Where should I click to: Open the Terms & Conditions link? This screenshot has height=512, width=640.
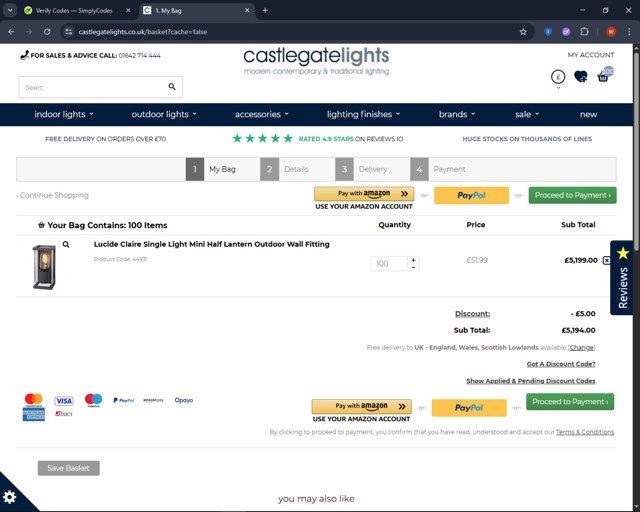coord(585,432)
